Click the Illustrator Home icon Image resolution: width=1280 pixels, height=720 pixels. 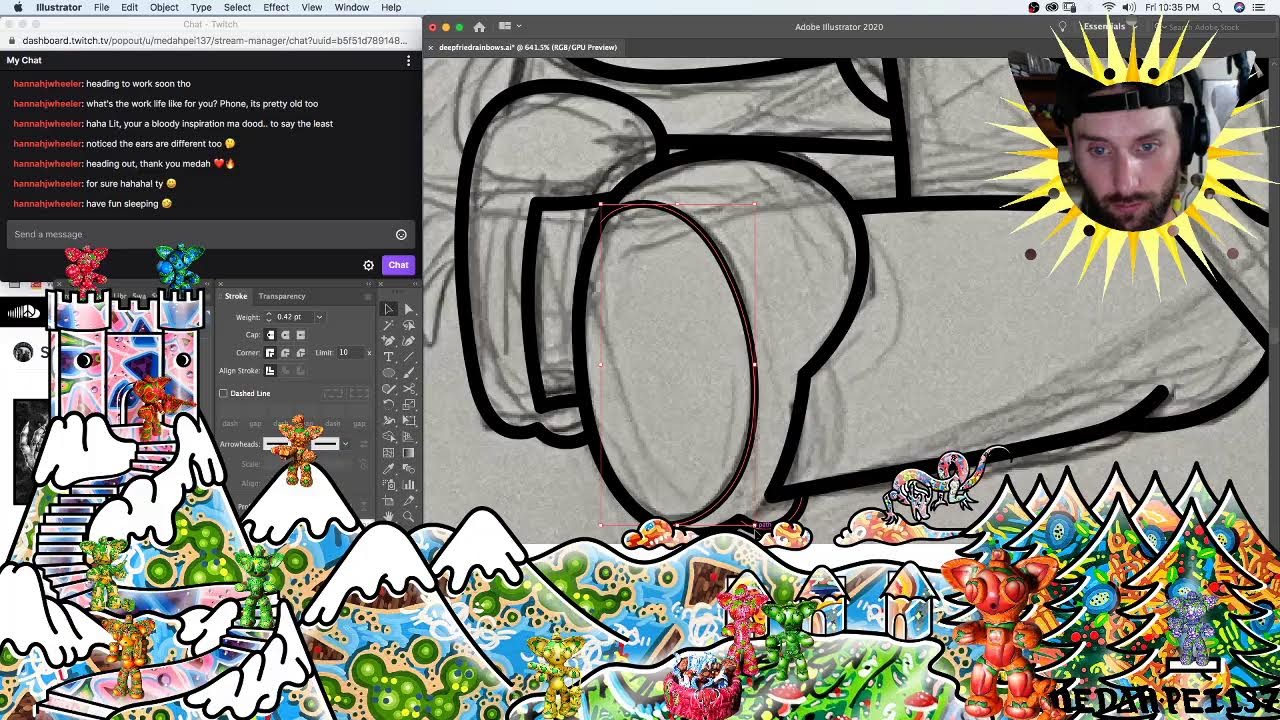[x=479, y=27]
